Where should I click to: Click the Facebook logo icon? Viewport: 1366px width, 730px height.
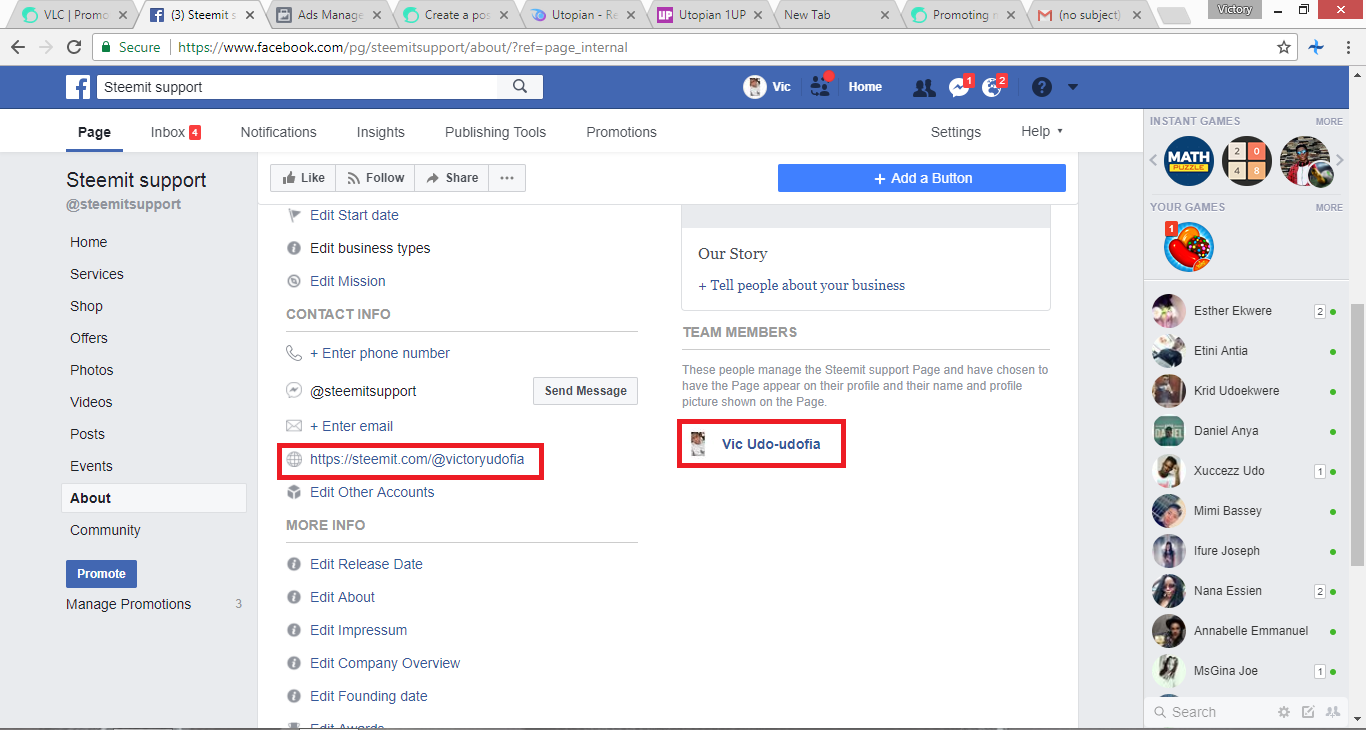click(x=78, y=87)
